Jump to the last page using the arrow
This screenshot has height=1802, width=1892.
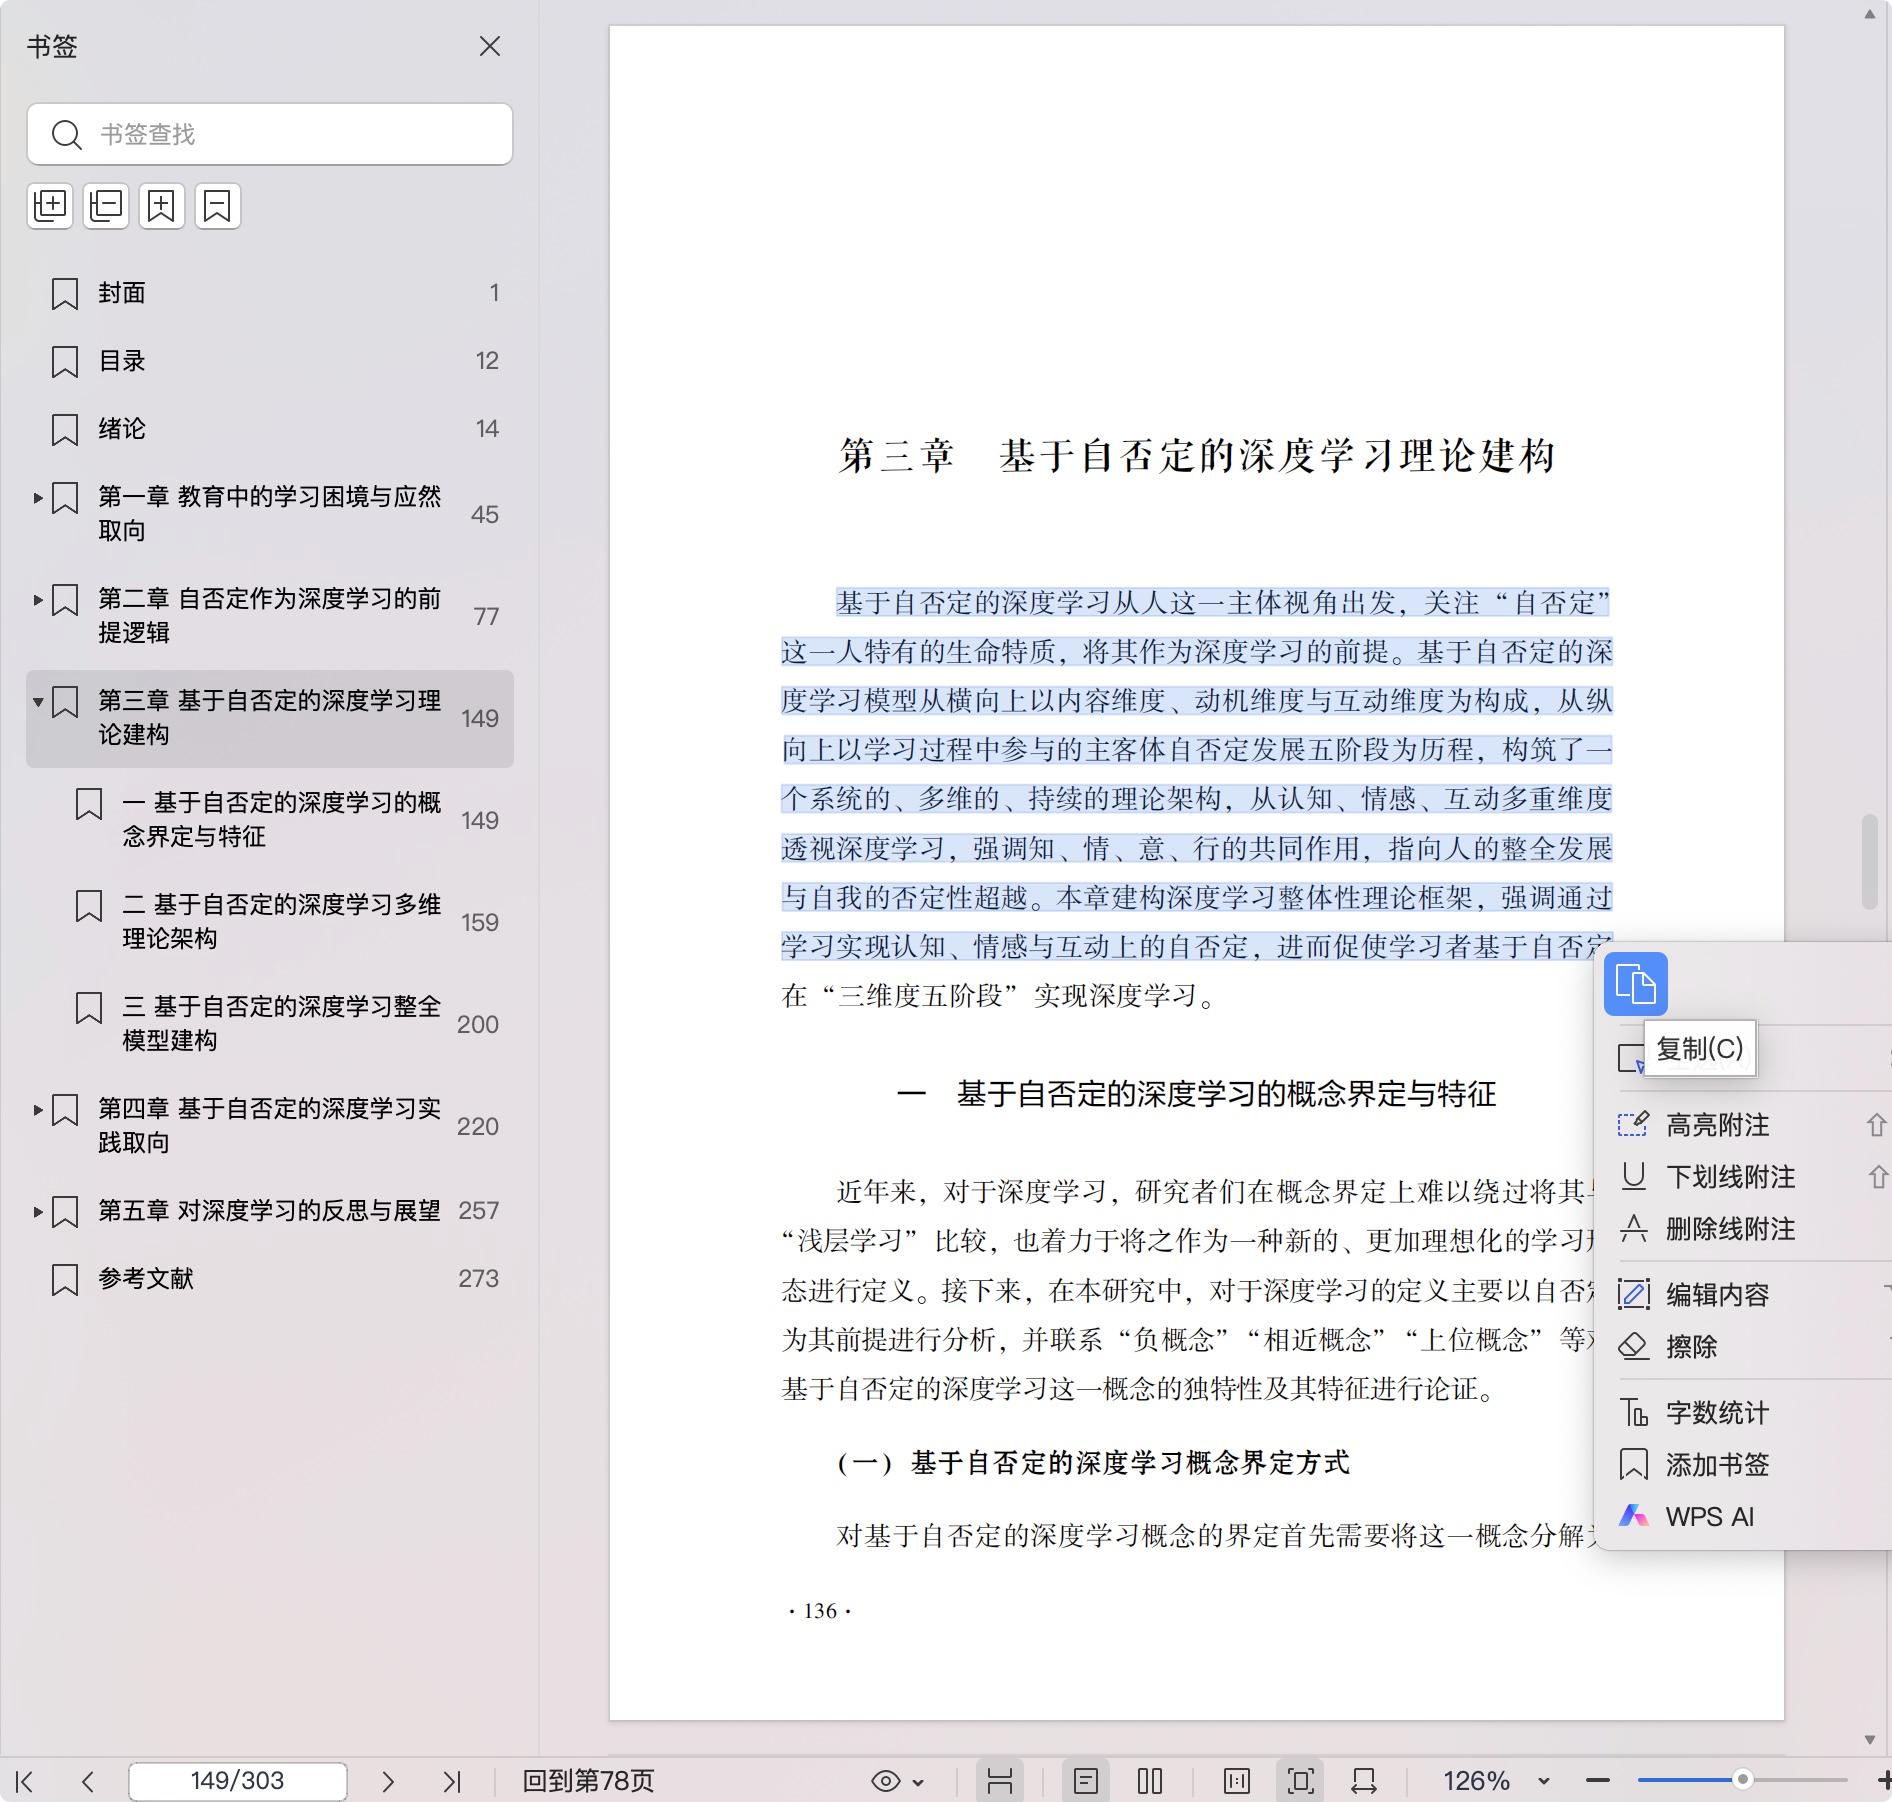pyautogui.click(x=452, y=1781)
